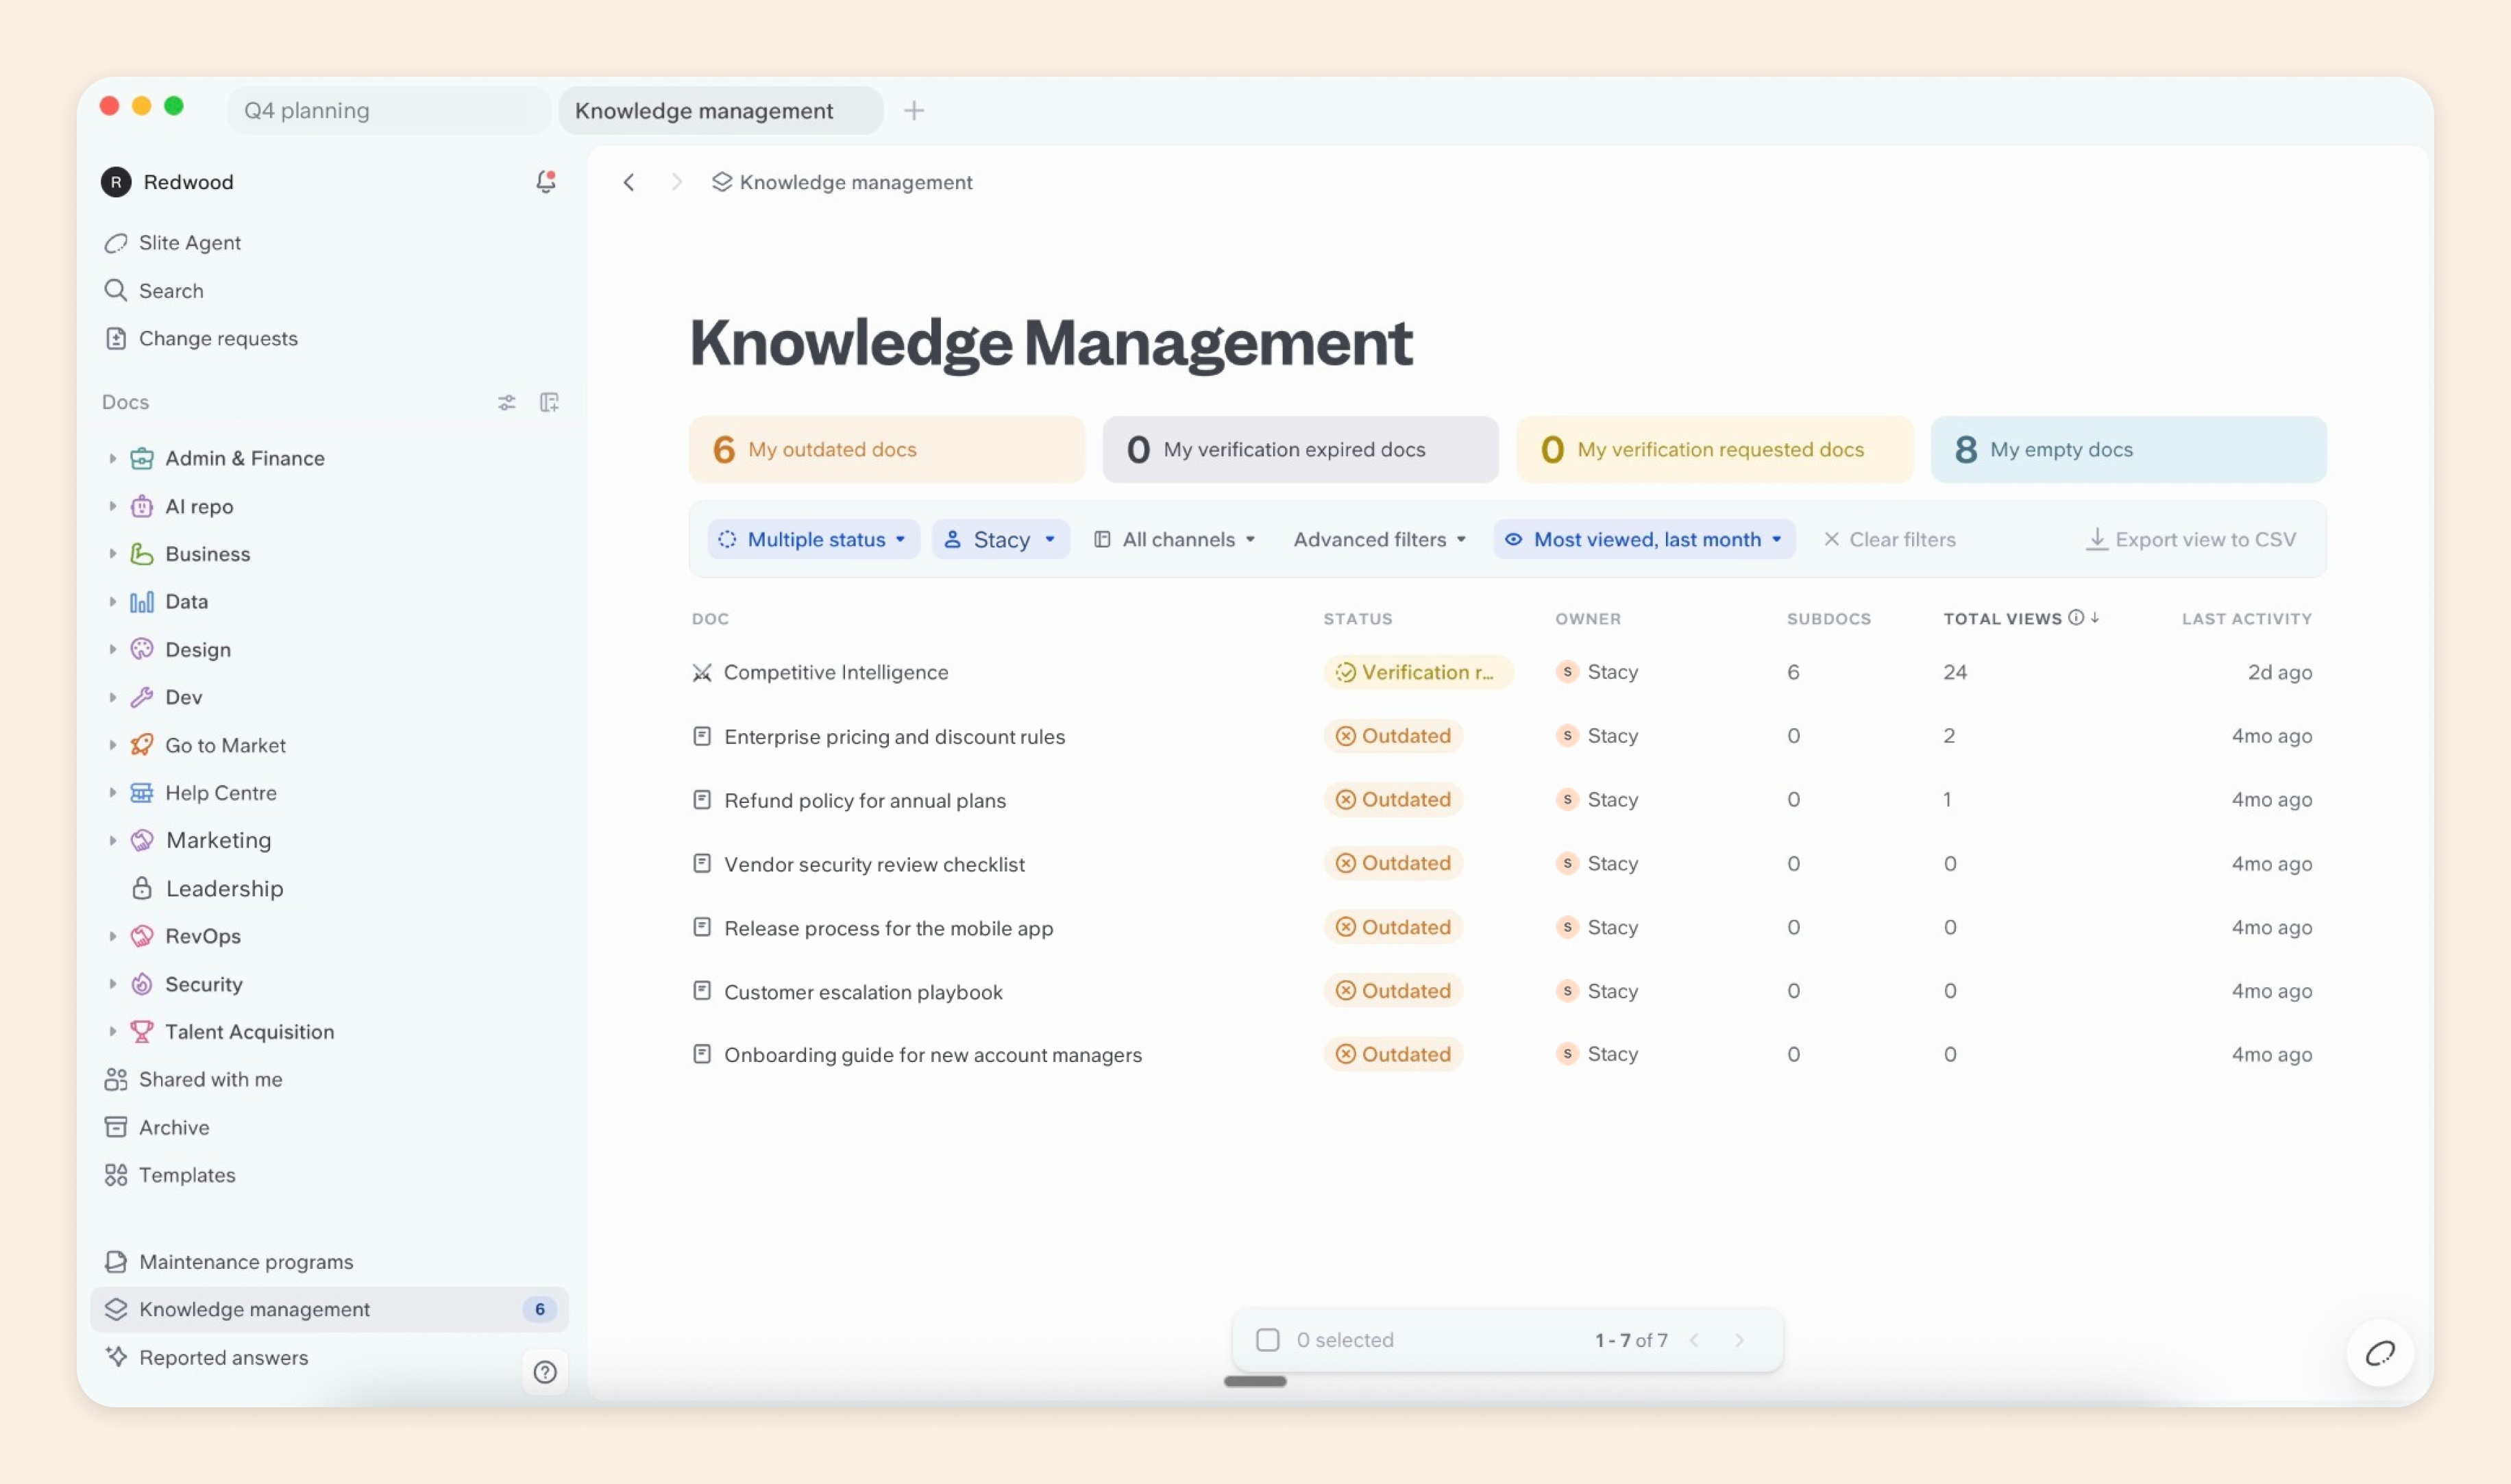Image resolution: width=2511 pixels, height=1484 pixels.
Task: Click the bottom horizontal scrollbar handle
Action: (1255, 1381)
